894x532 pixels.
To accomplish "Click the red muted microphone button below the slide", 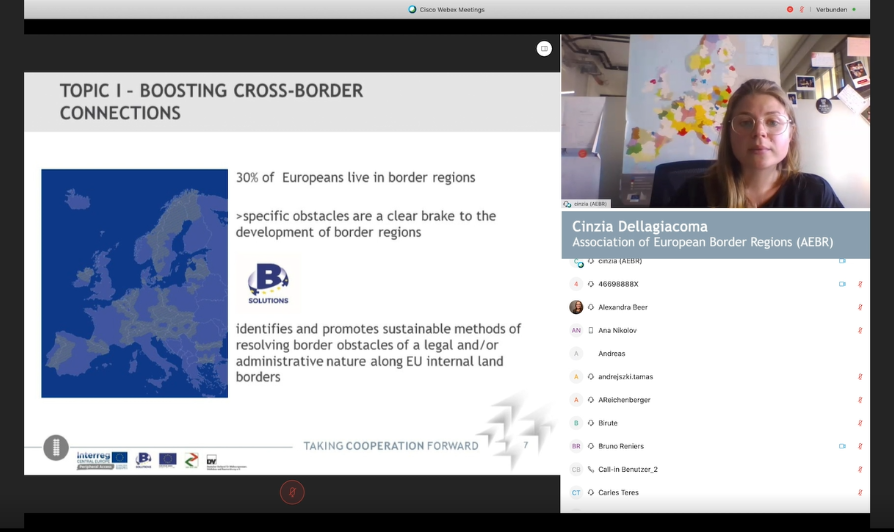I will (x=292, y=492).
